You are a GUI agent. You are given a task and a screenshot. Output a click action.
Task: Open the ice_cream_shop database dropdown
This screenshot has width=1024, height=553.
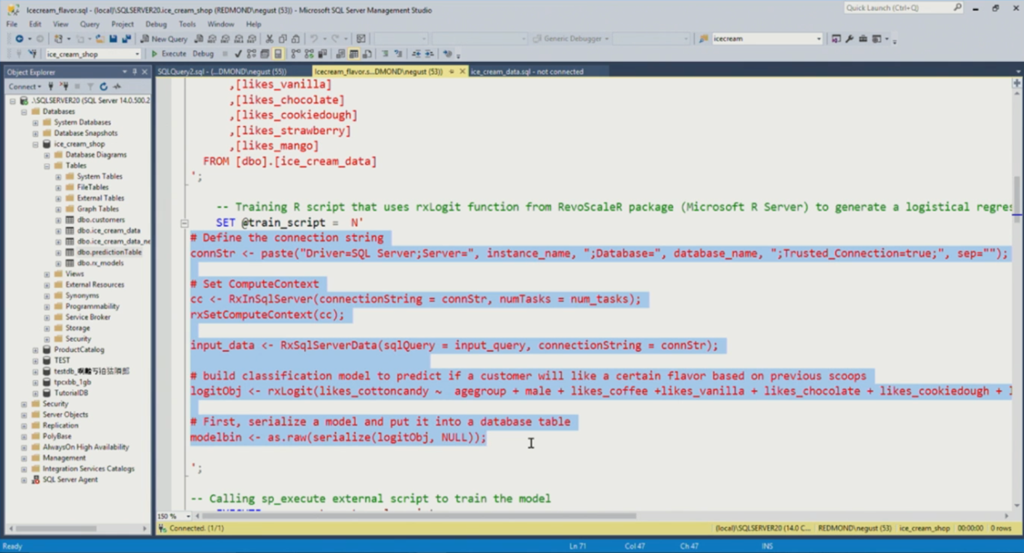136,54
